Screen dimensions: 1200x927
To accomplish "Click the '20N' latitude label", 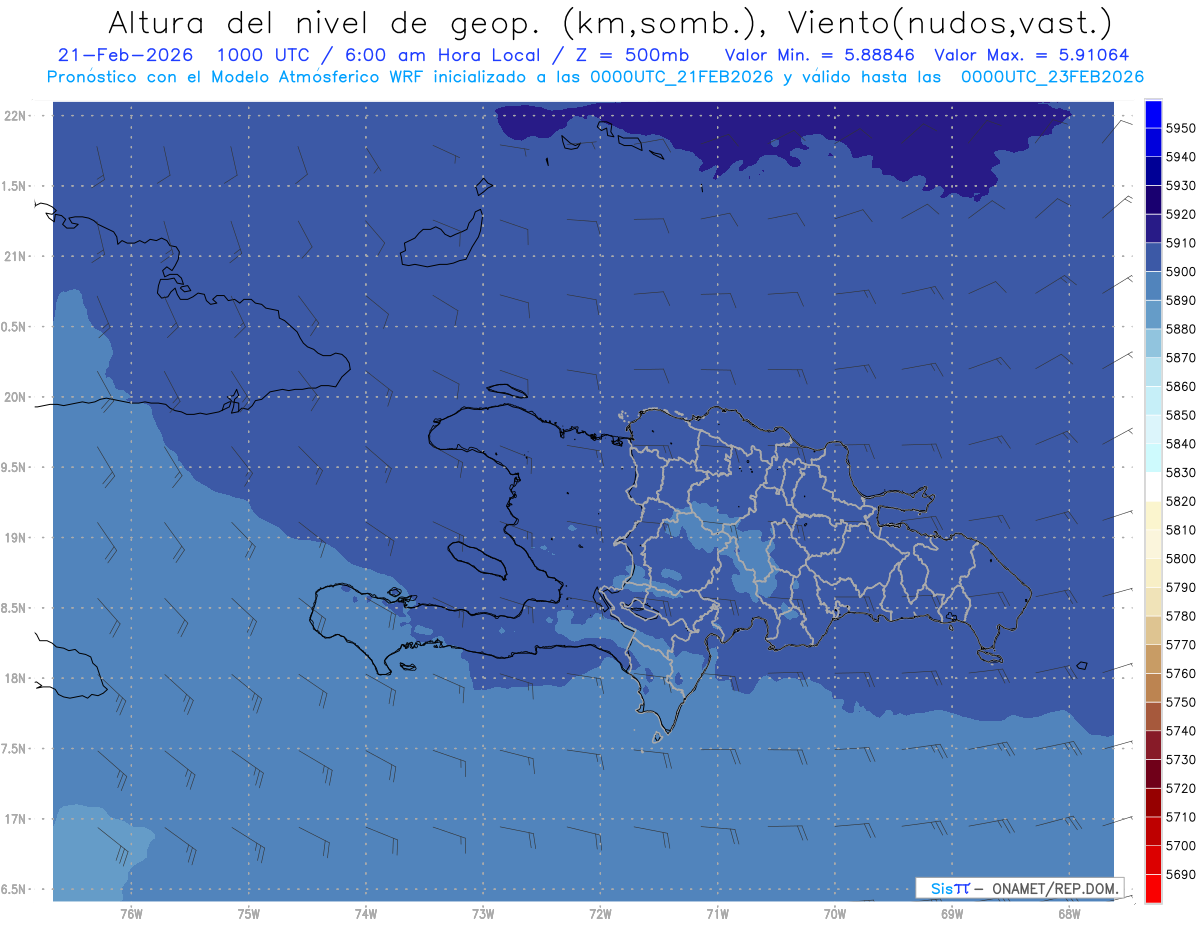I will (17, 397).
